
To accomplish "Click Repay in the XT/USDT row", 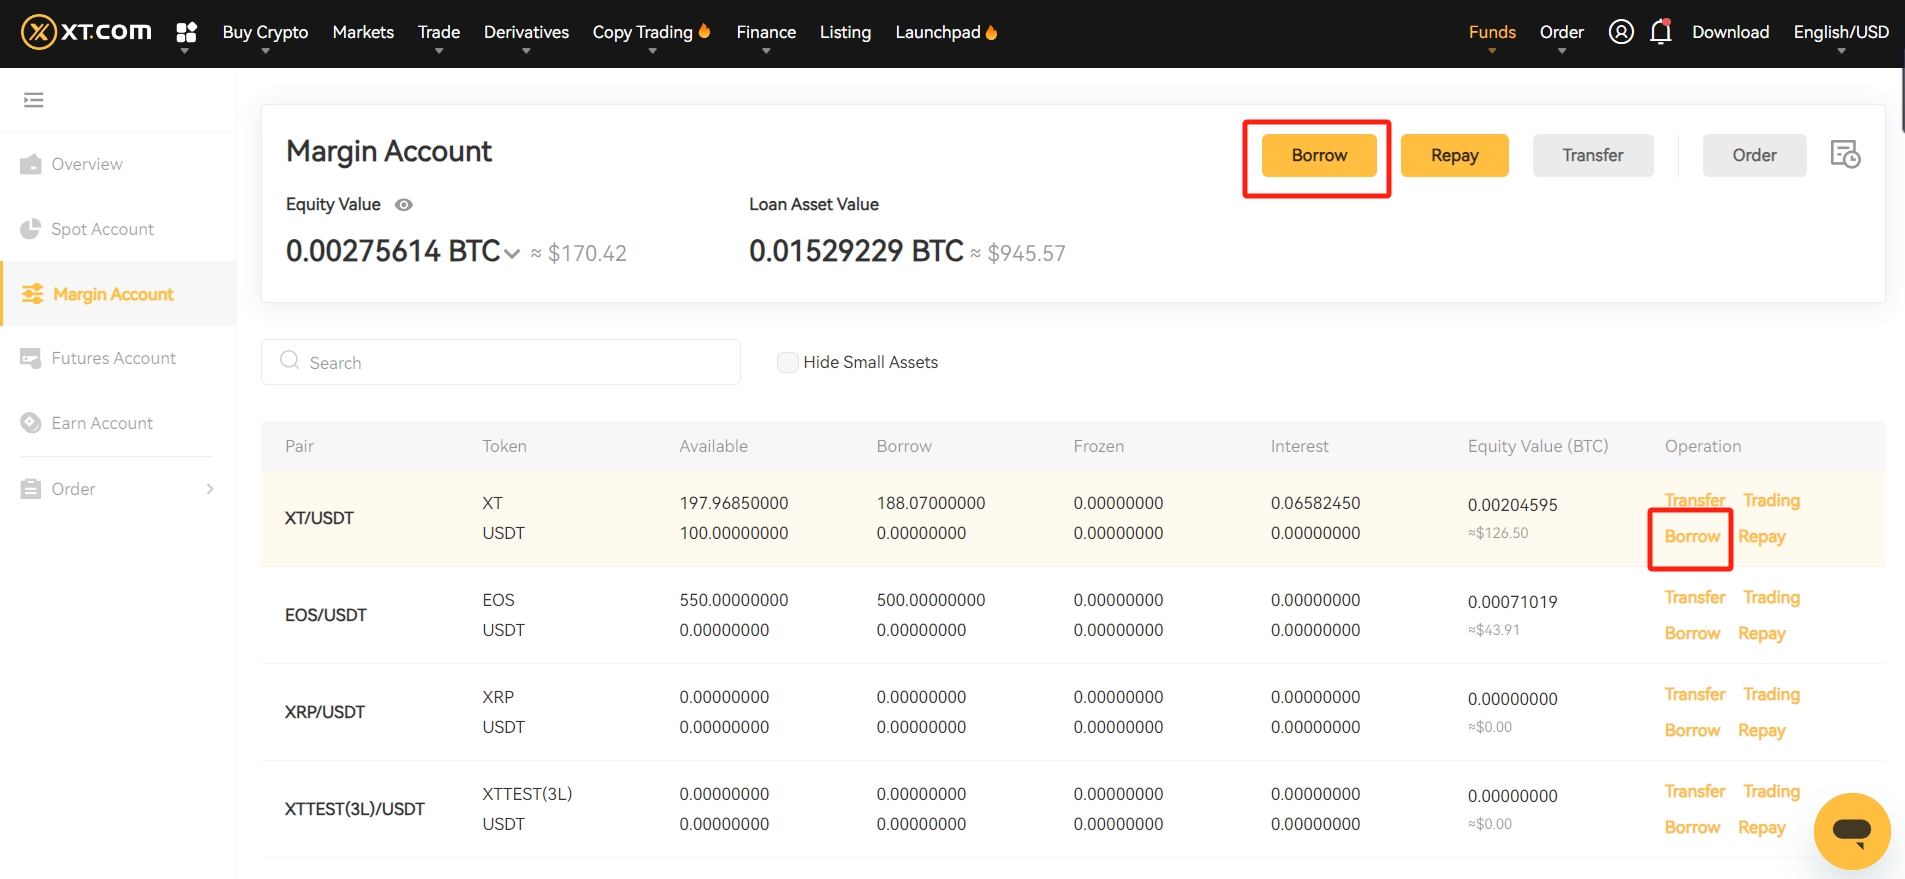I will point(1761,536).
